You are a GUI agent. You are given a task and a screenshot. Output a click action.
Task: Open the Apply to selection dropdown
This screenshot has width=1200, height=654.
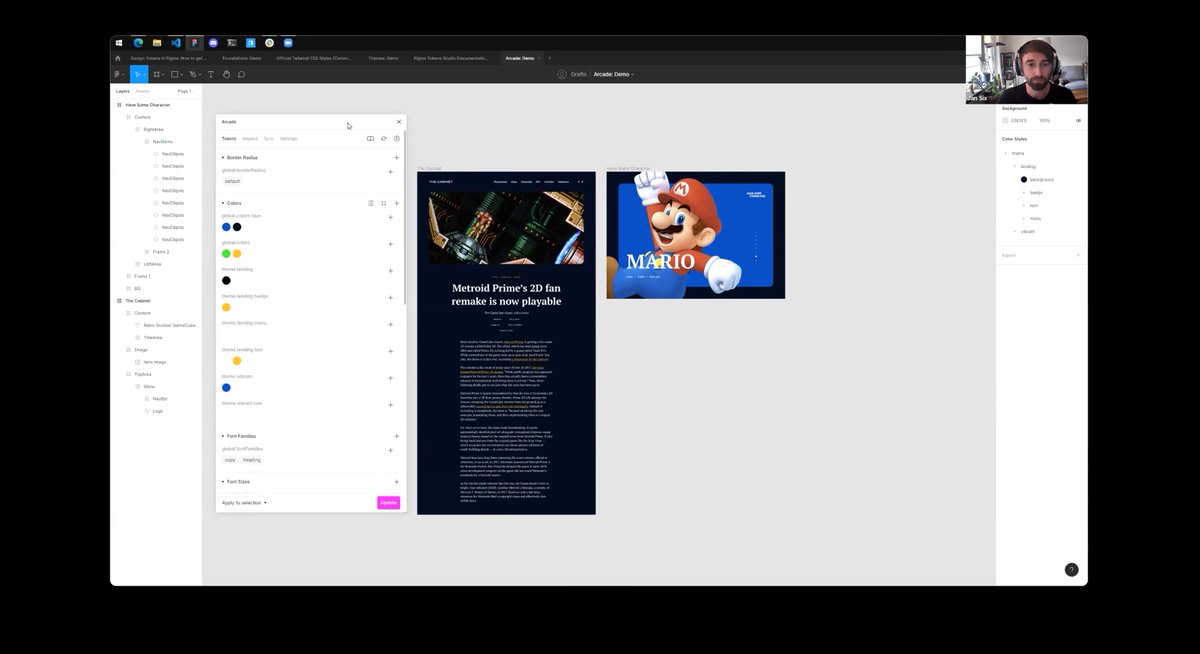click(x=244, y=503)
